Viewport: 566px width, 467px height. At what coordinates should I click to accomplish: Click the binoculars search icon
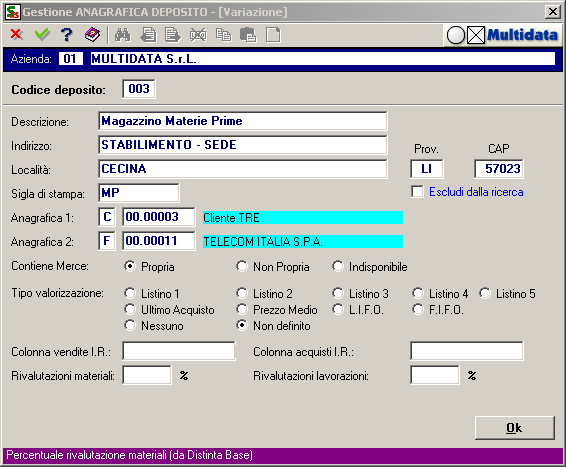(123, 35)
